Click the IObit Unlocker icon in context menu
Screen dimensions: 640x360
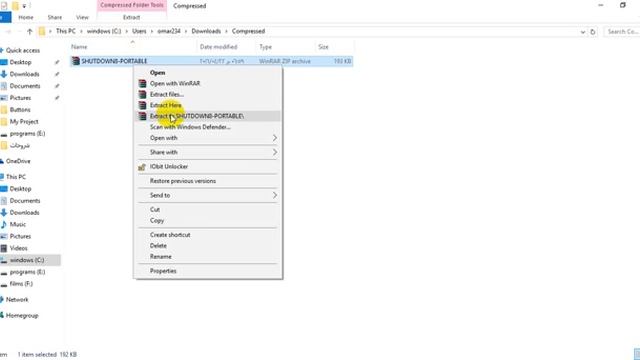(142, 167)
